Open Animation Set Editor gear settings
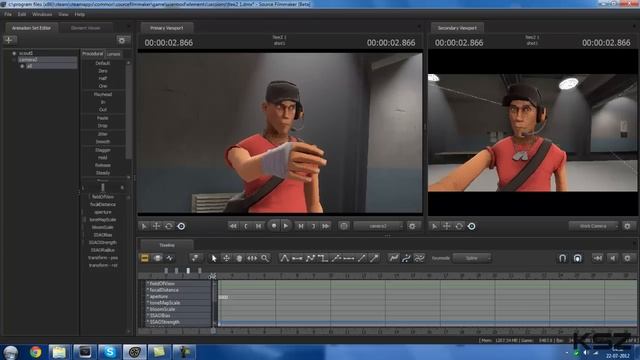Screen dimensions: 640x360 click(x=122, y=40)
